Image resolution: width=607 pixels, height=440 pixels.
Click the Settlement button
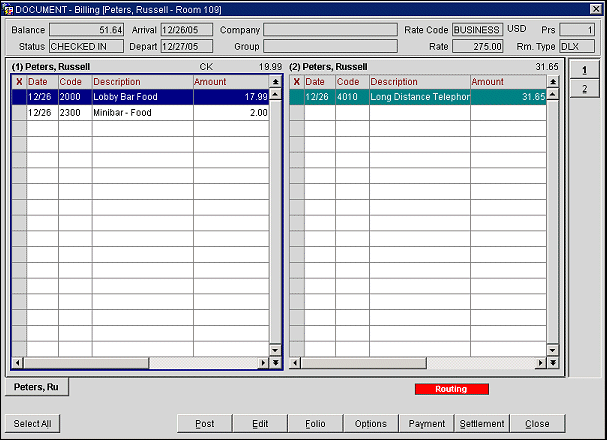pyautogui.click(x=482, y=423)
